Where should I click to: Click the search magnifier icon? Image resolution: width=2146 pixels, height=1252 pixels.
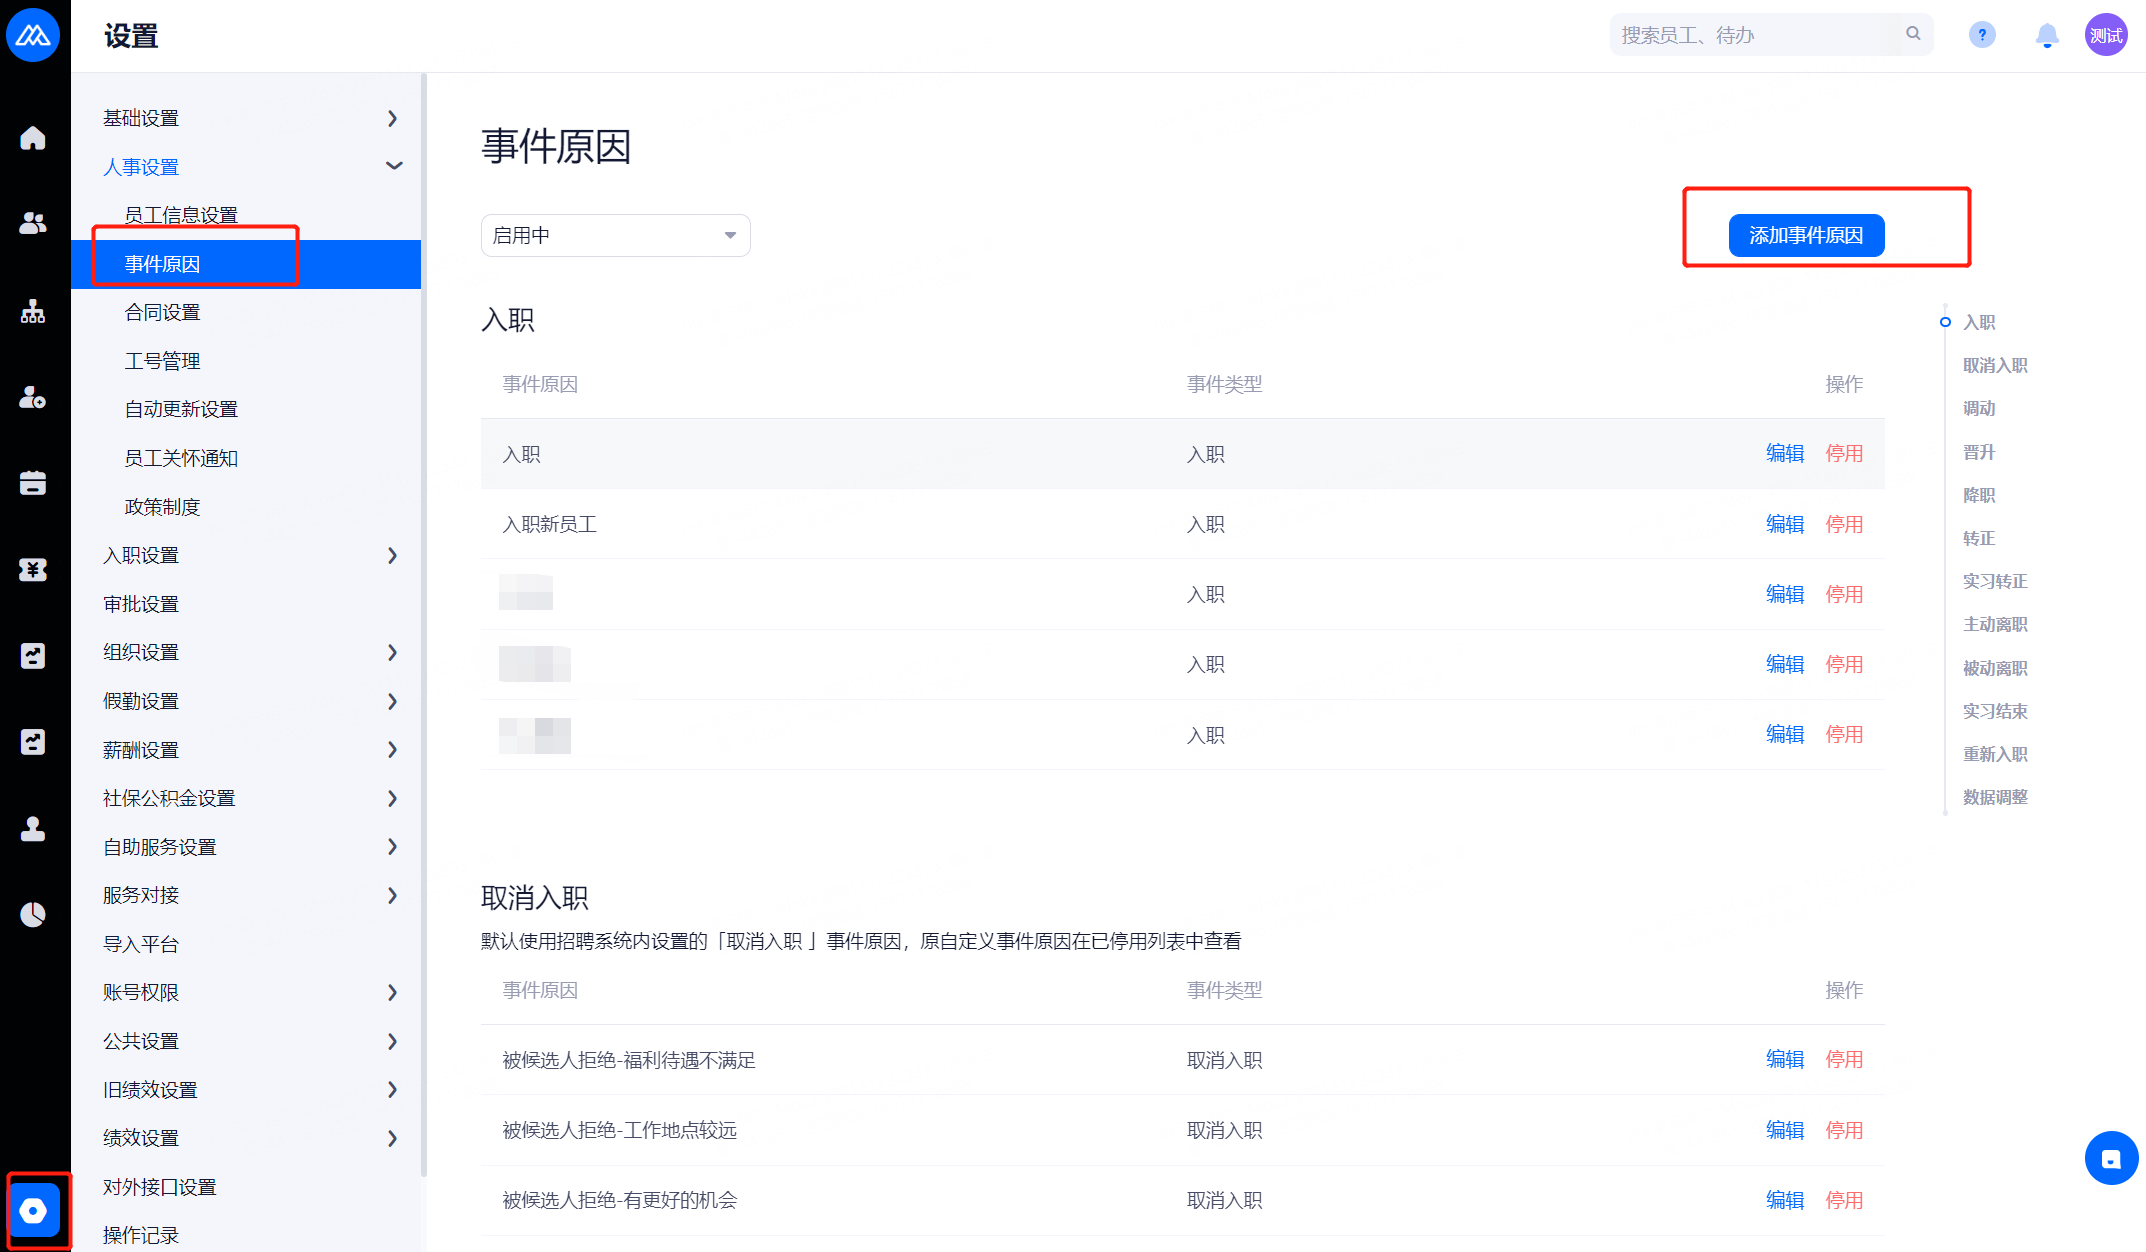click(1913, 34)
